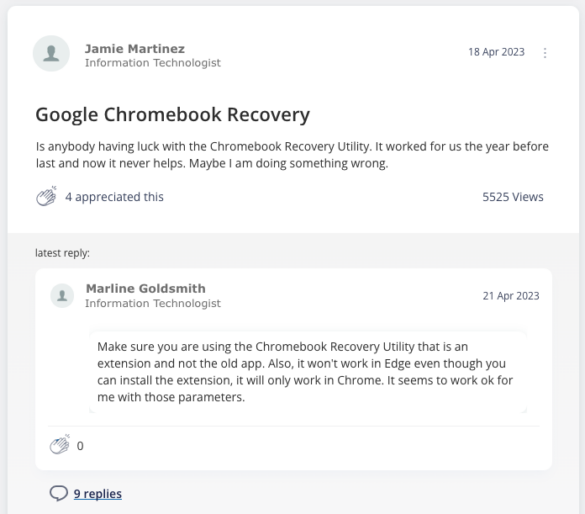Click Marline's Information Technologist role label
The width and height of the screenshot is (585, 514).
153,303
